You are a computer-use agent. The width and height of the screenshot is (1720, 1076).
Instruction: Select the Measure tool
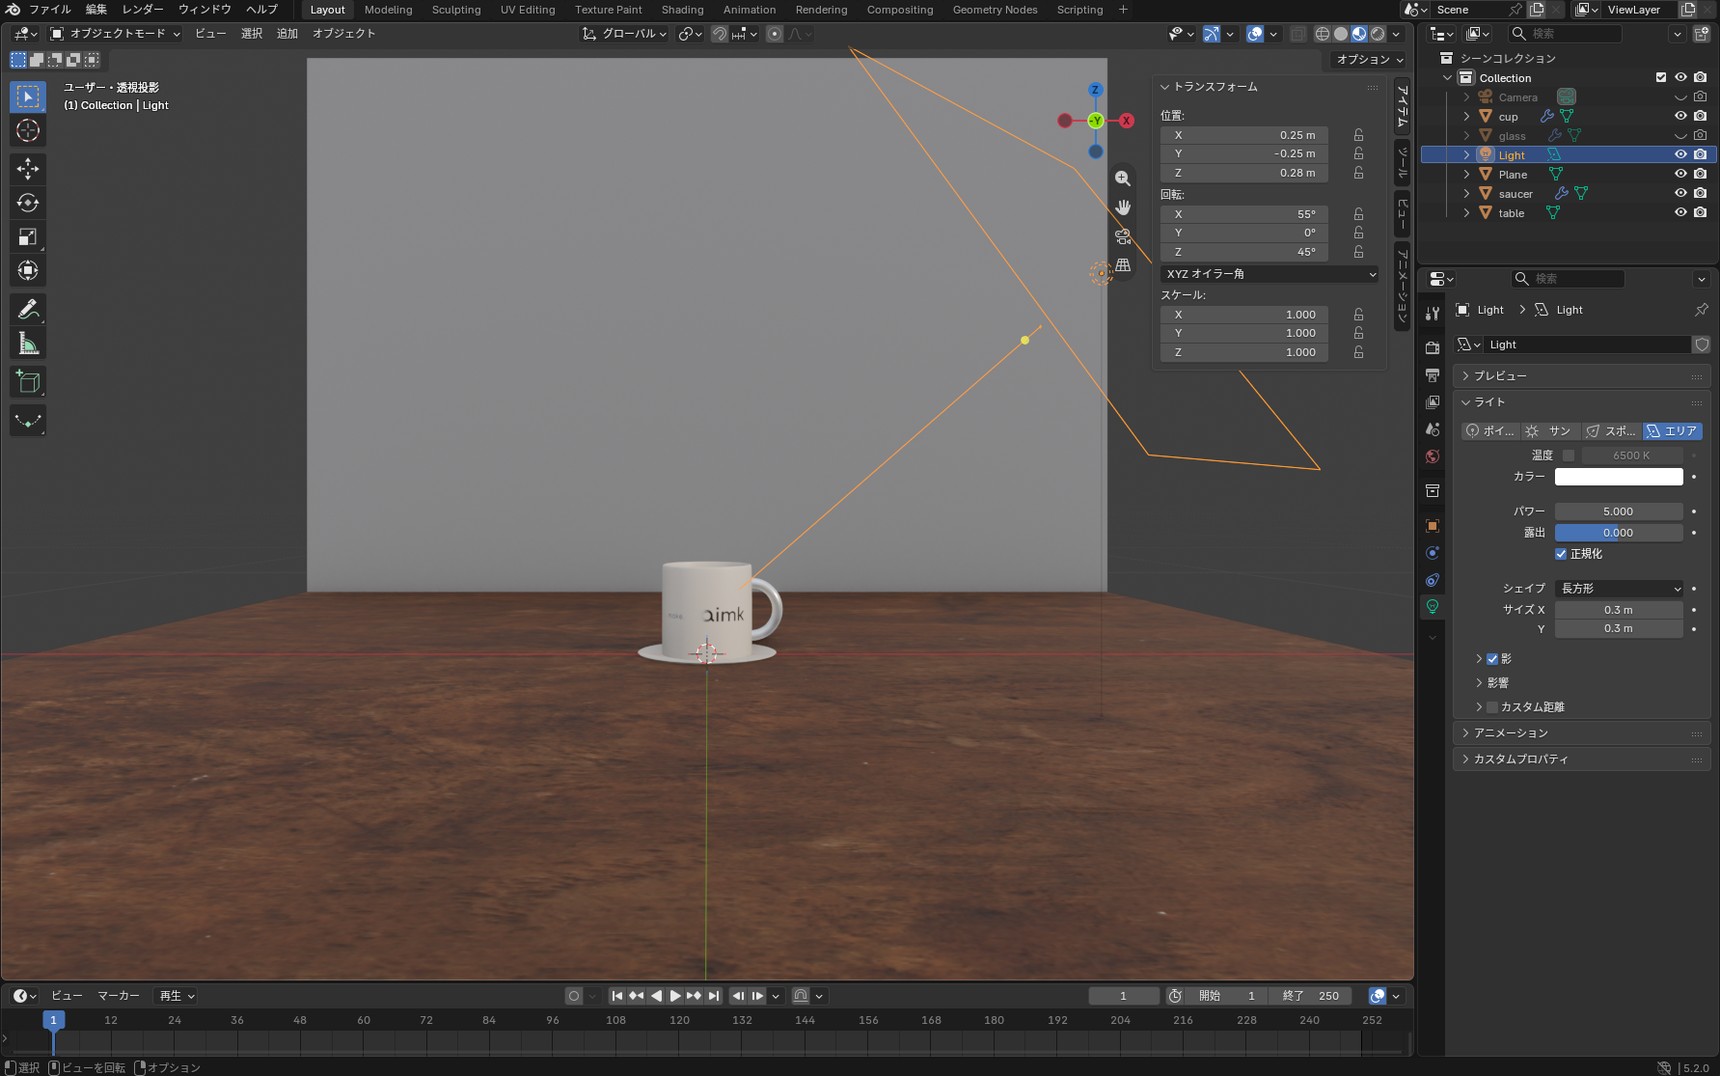[28, 345]
